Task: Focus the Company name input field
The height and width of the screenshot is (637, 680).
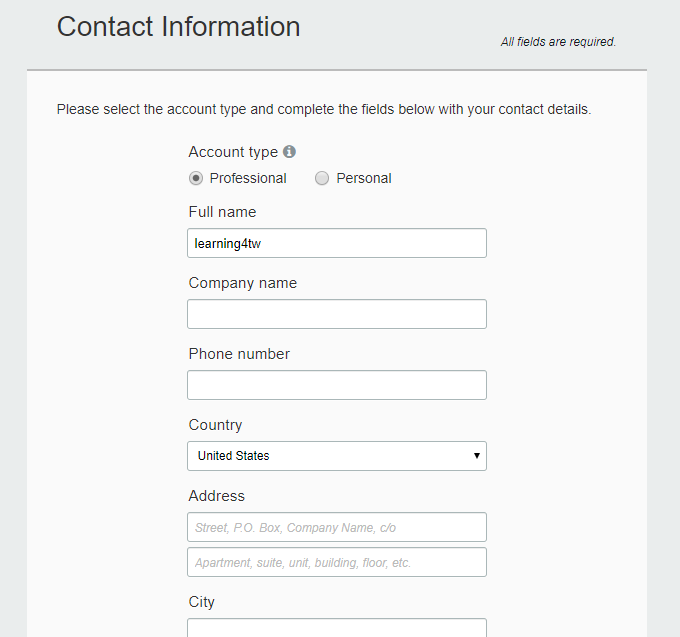Action: 337,314
